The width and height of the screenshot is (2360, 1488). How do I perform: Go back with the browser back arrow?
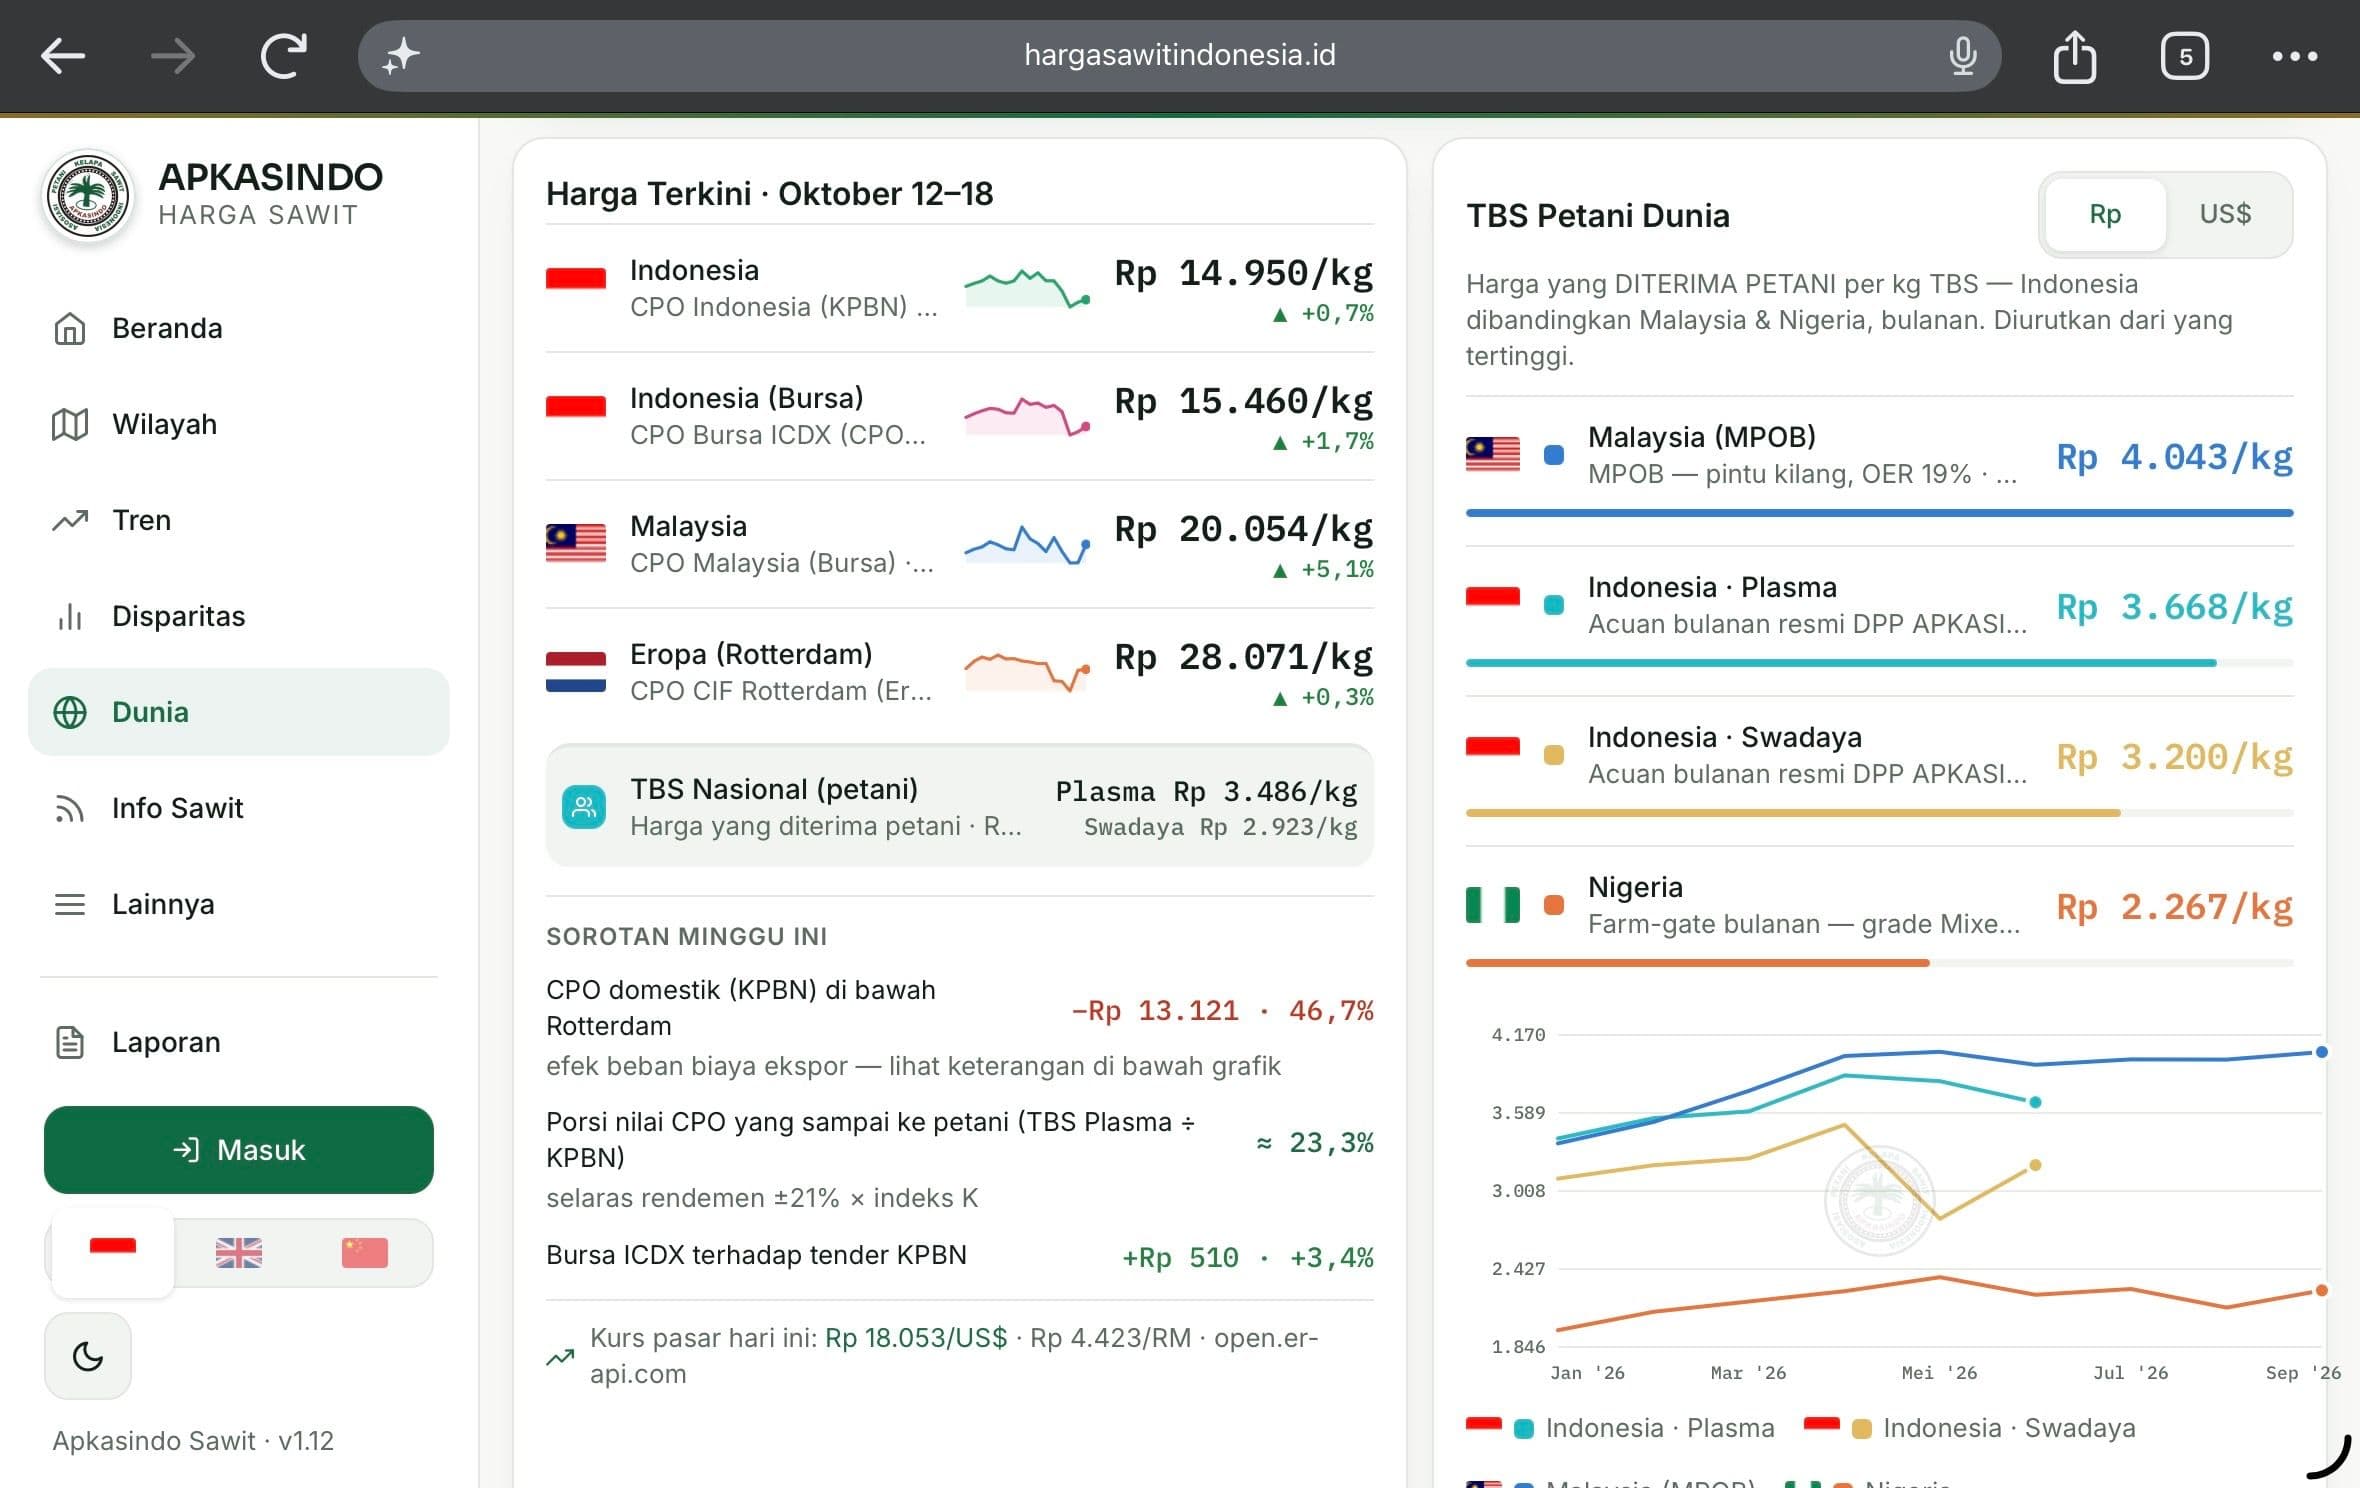[x=63, y=56]
